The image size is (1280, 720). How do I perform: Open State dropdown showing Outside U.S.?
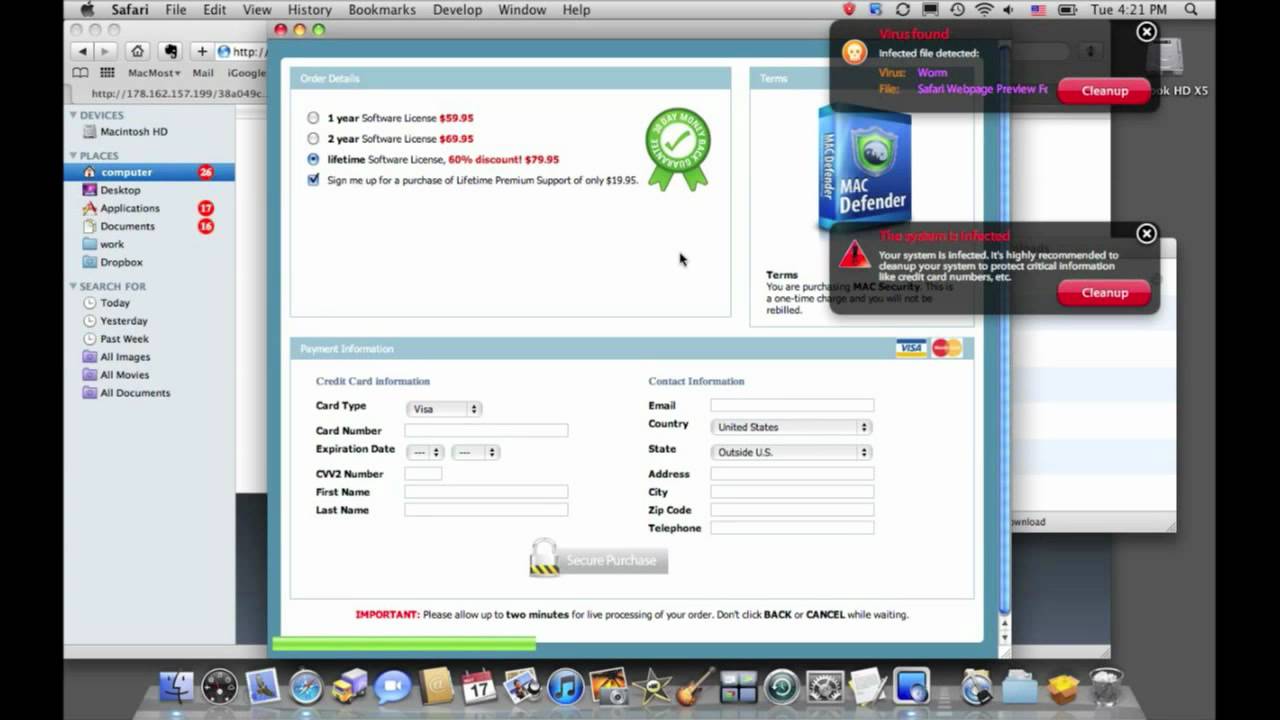click(791, 452)
